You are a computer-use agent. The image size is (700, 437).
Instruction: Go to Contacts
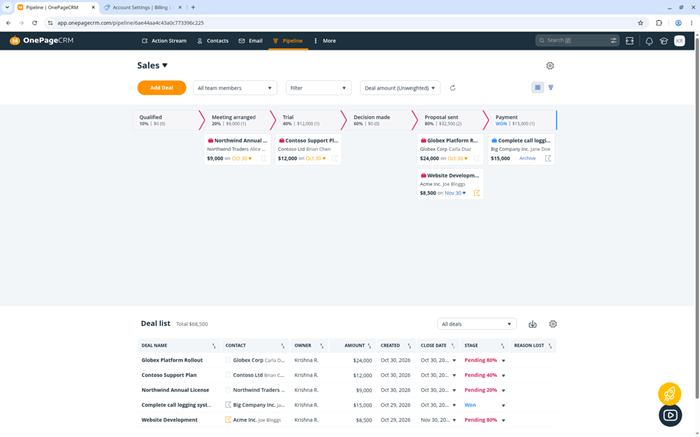213,41
